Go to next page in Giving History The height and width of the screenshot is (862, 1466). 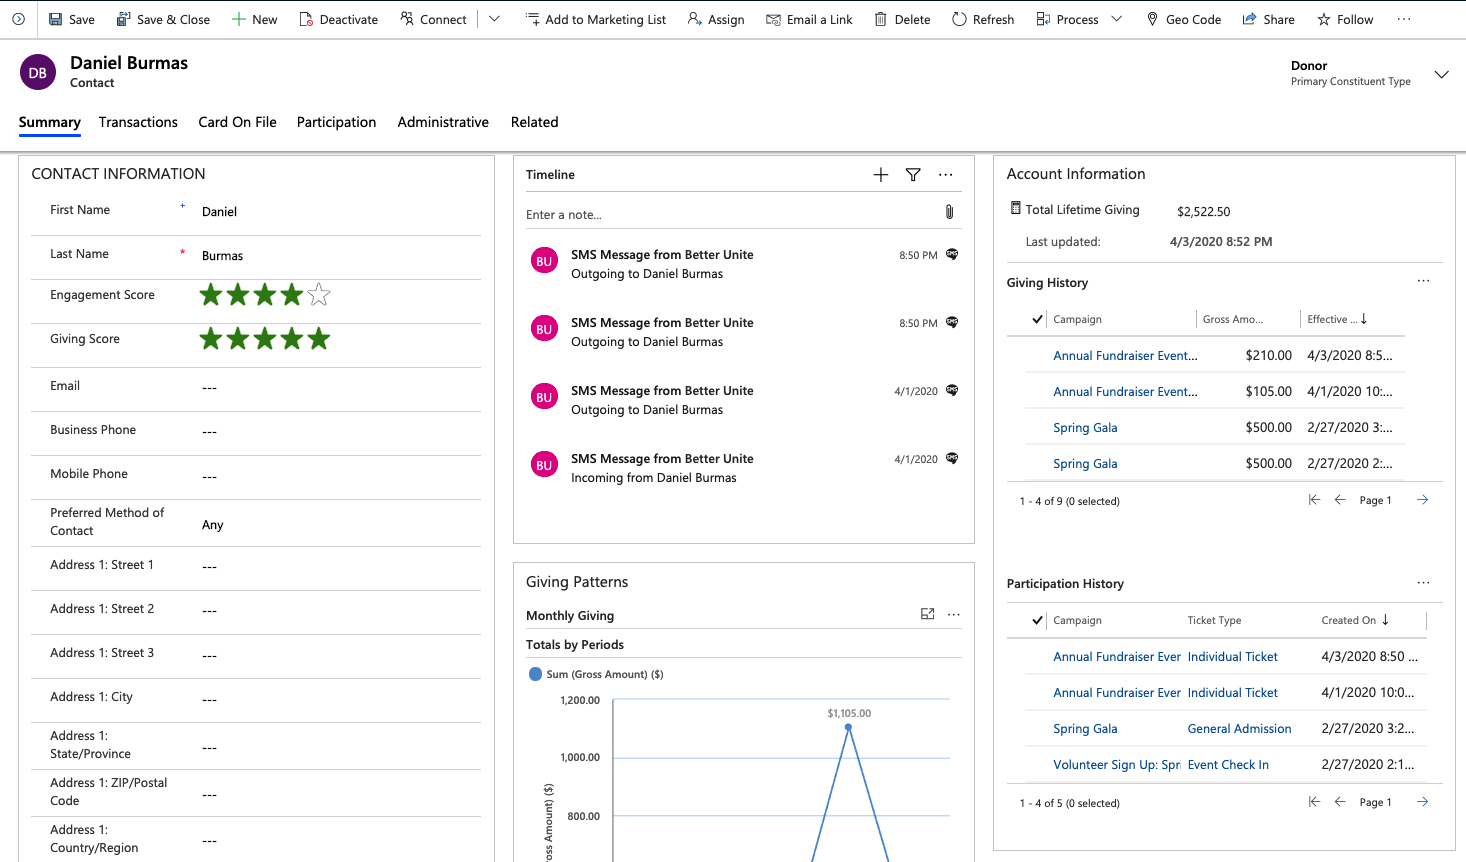point(1422,500)
